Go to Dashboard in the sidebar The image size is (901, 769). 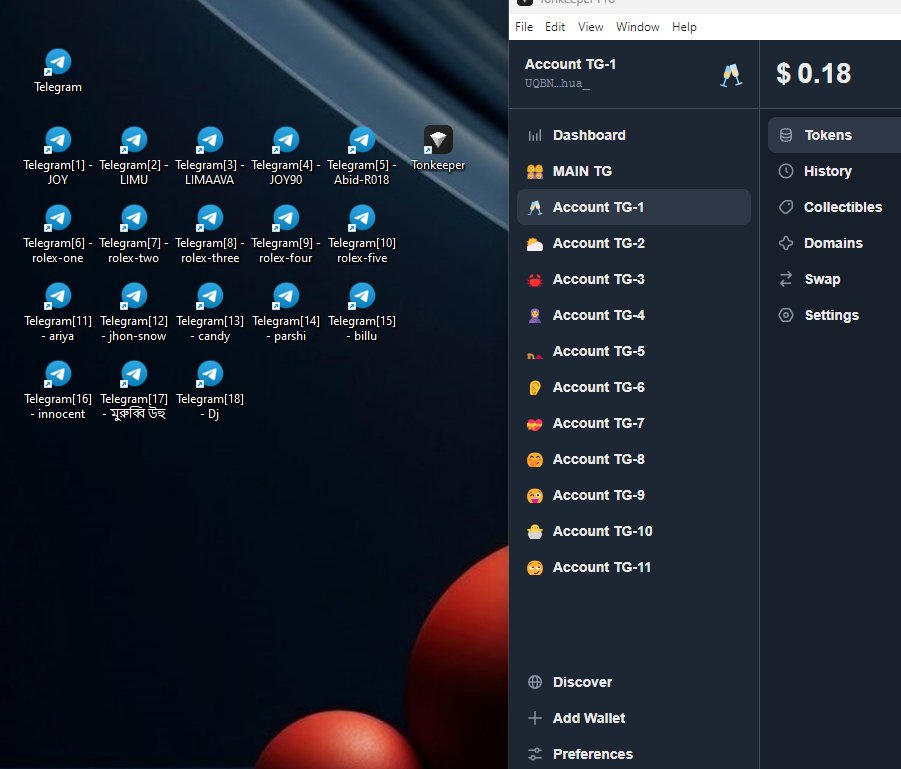pos(634,135)
